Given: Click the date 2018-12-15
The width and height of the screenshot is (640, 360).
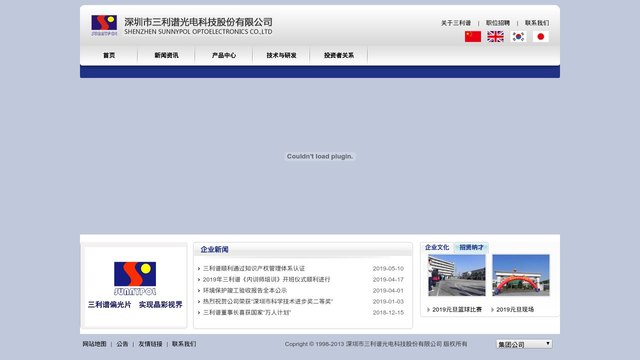Looking at the screenshot, I should click(388, 313).
